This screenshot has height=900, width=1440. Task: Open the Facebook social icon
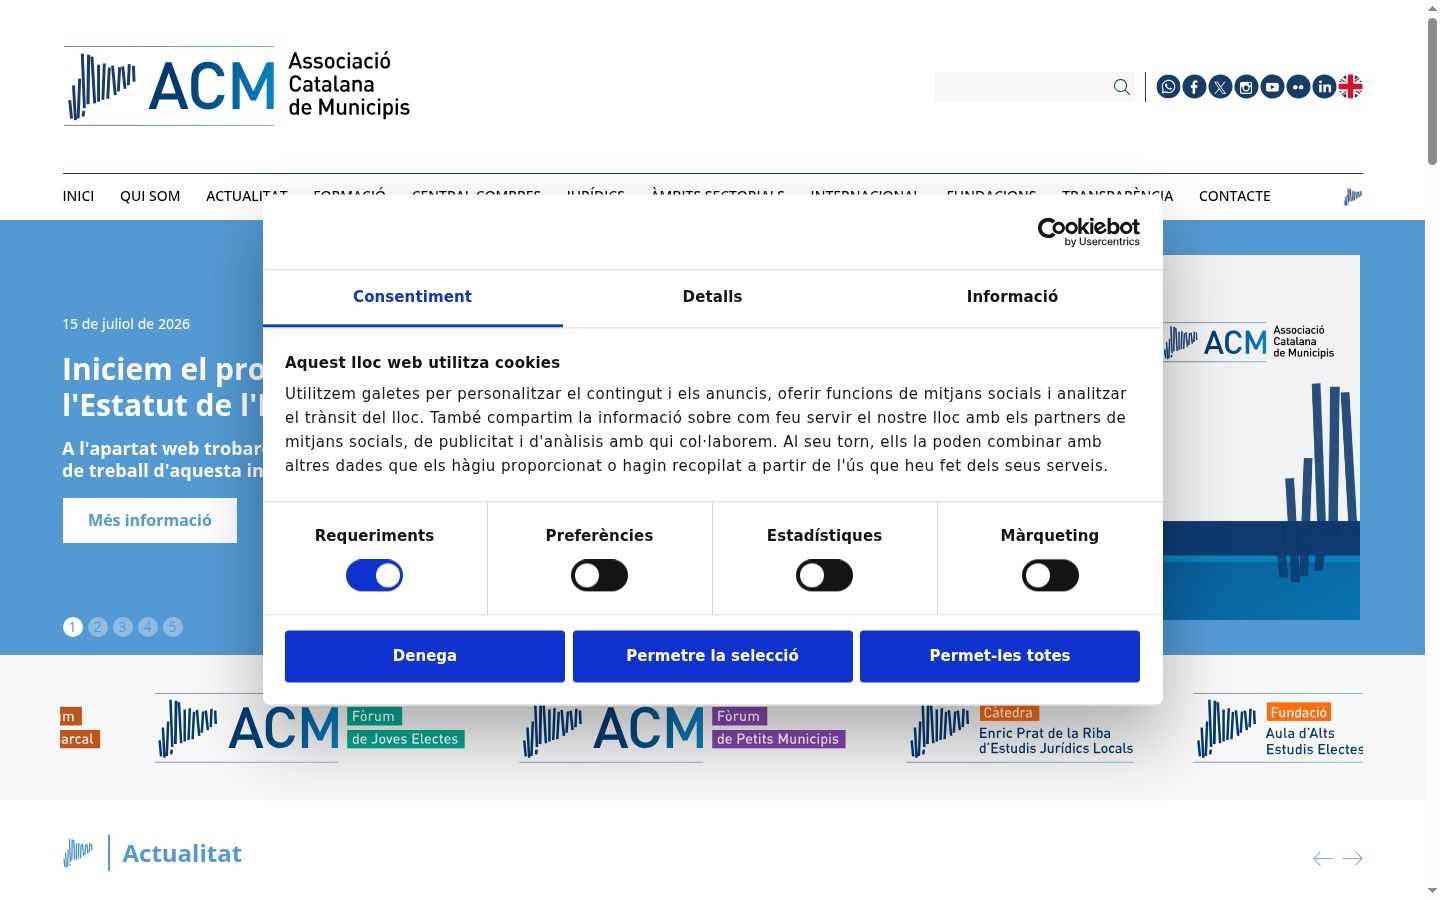(1194, 87)
